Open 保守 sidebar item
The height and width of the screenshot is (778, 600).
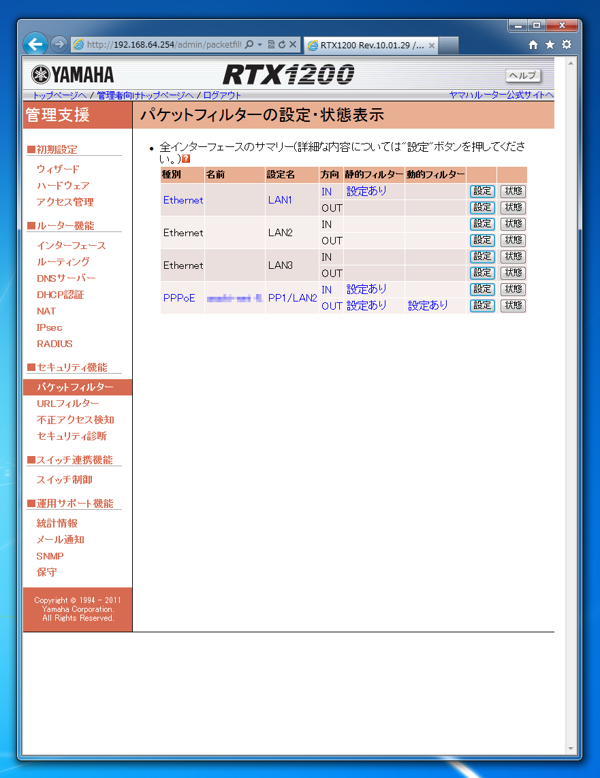(46, 573)
